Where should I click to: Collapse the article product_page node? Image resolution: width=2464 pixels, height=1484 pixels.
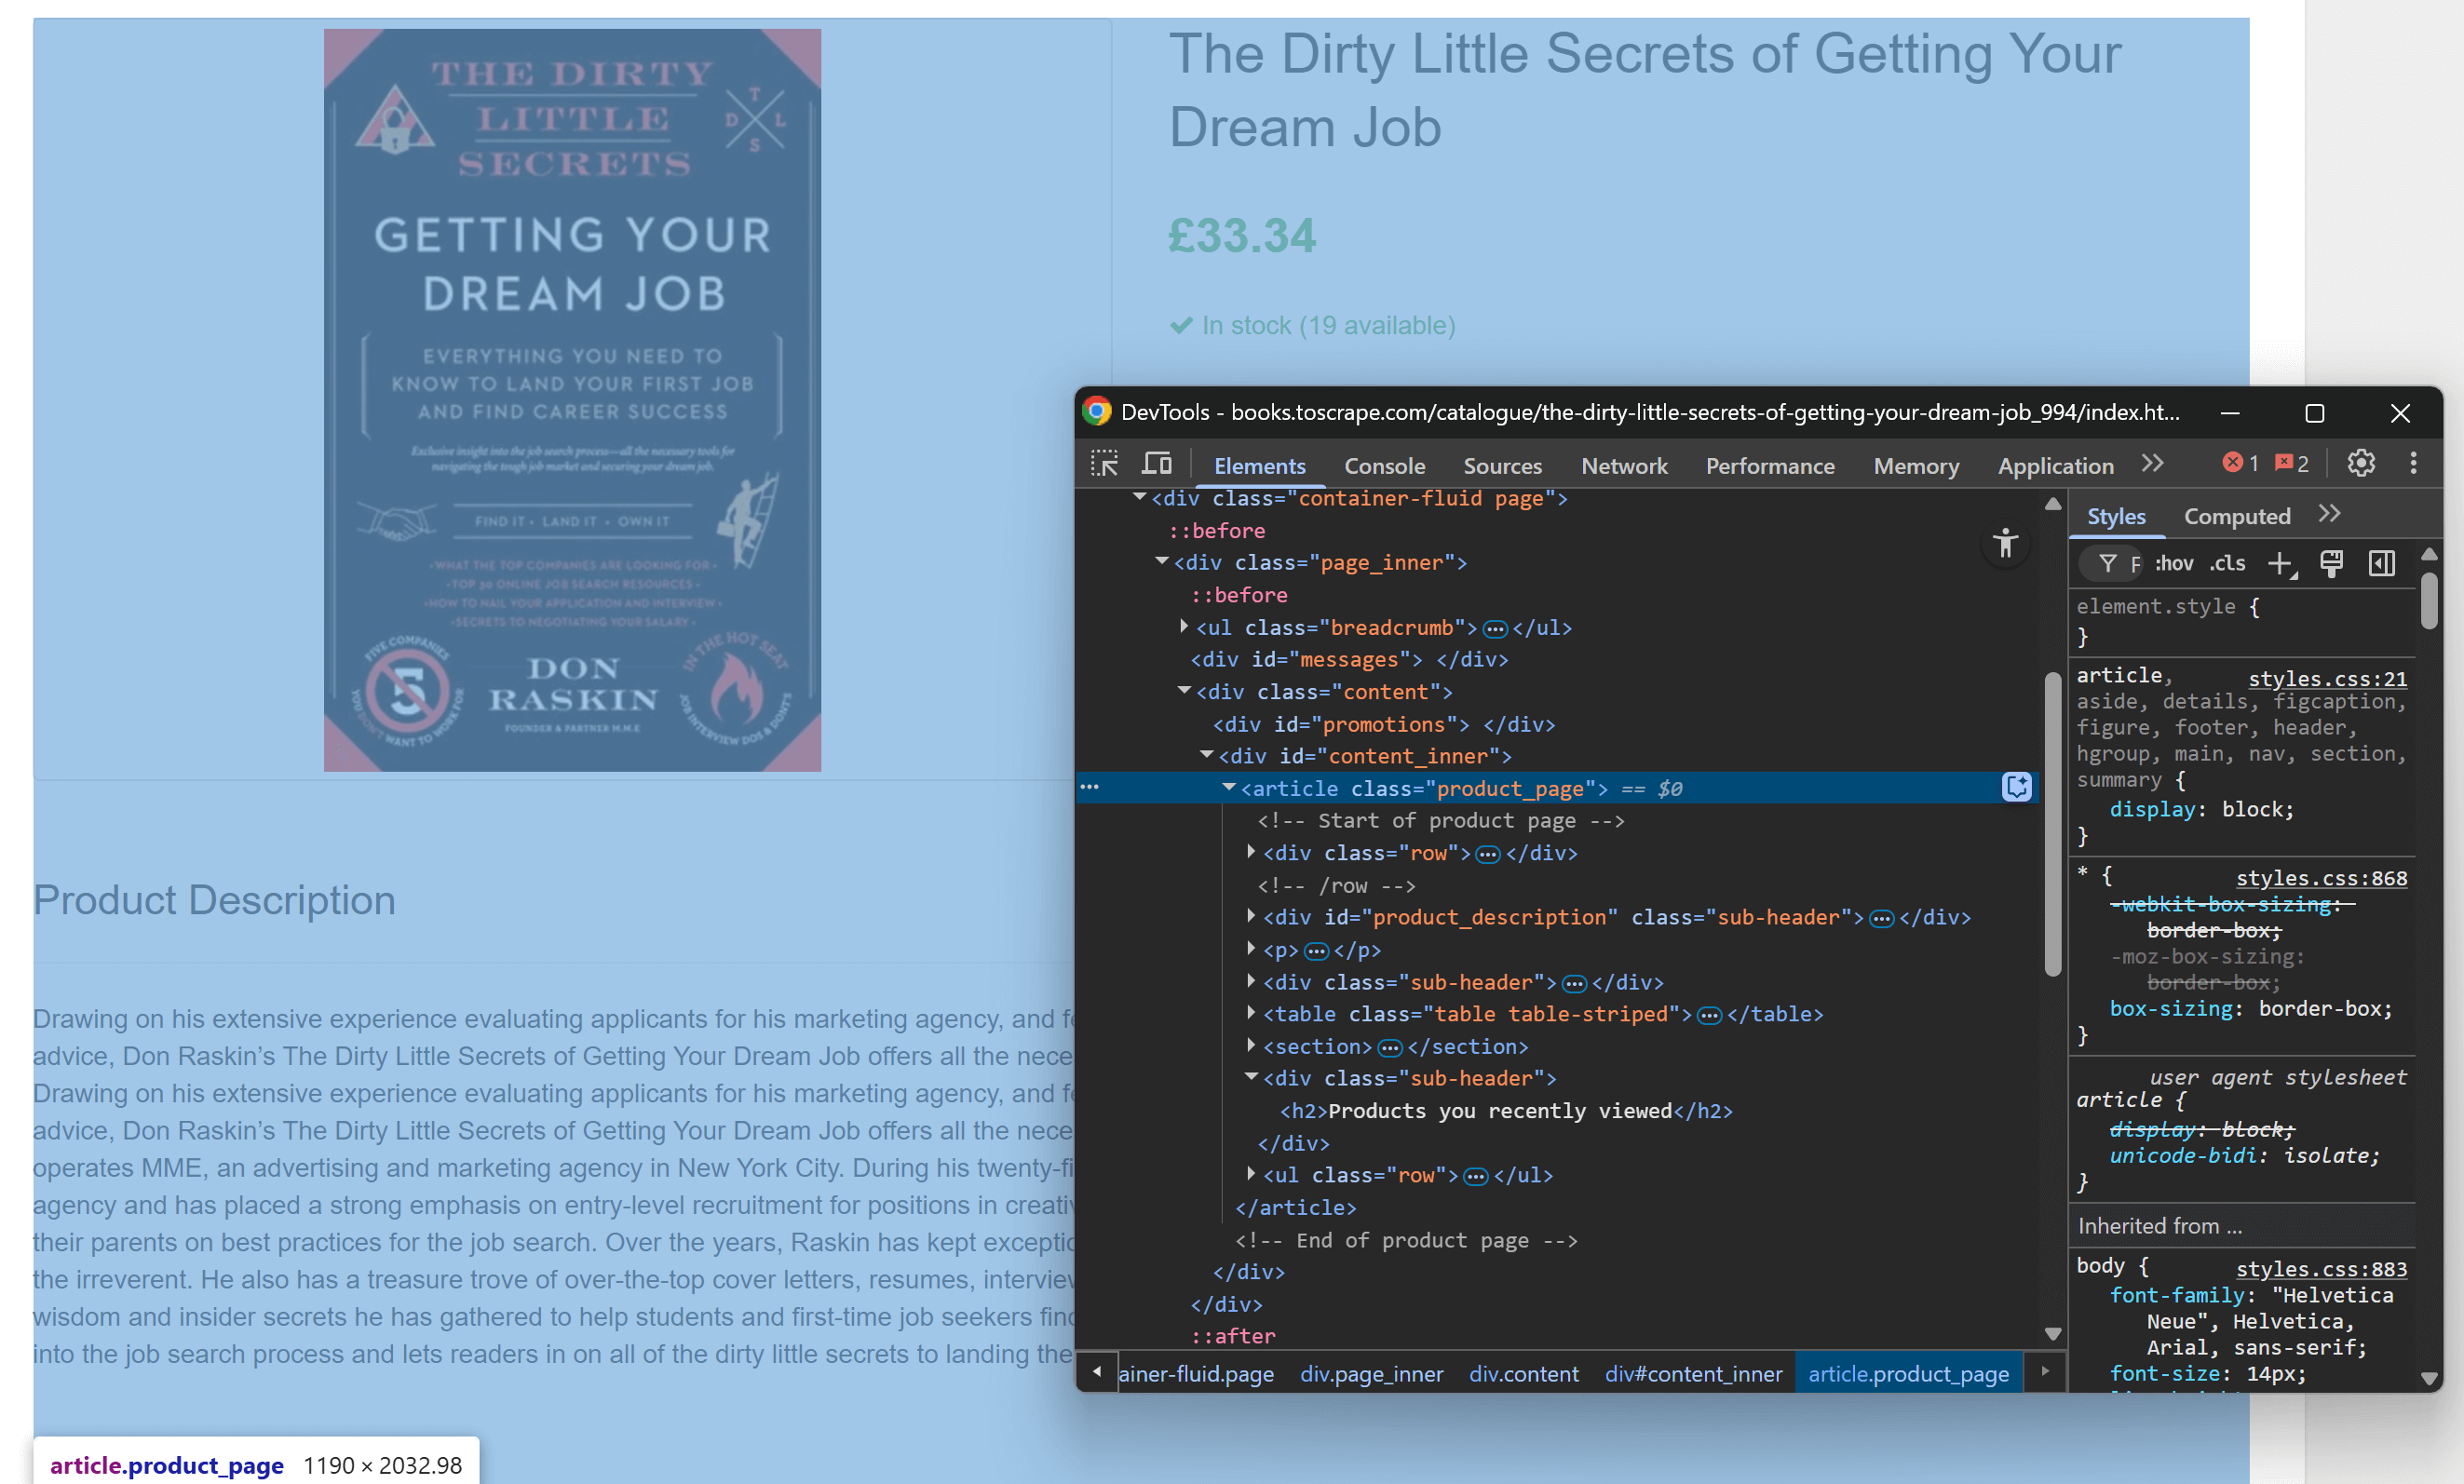1229,787
